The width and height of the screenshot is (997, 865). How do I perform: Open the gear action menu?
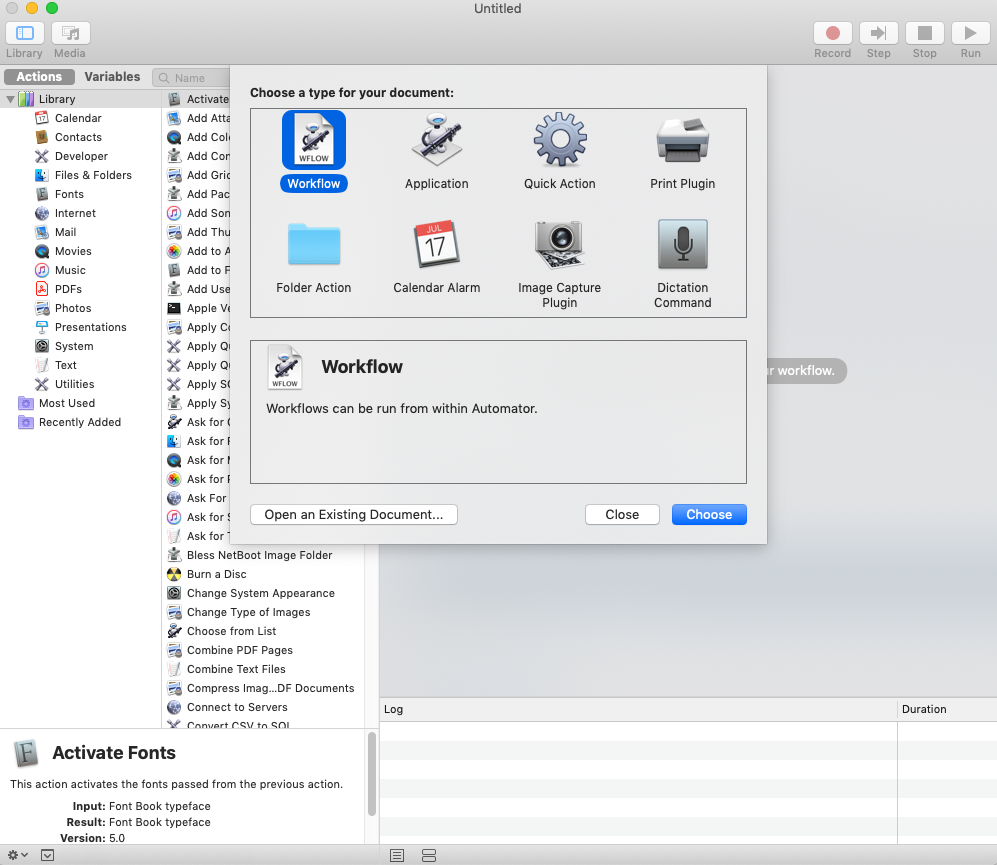[x=17, y=855]
